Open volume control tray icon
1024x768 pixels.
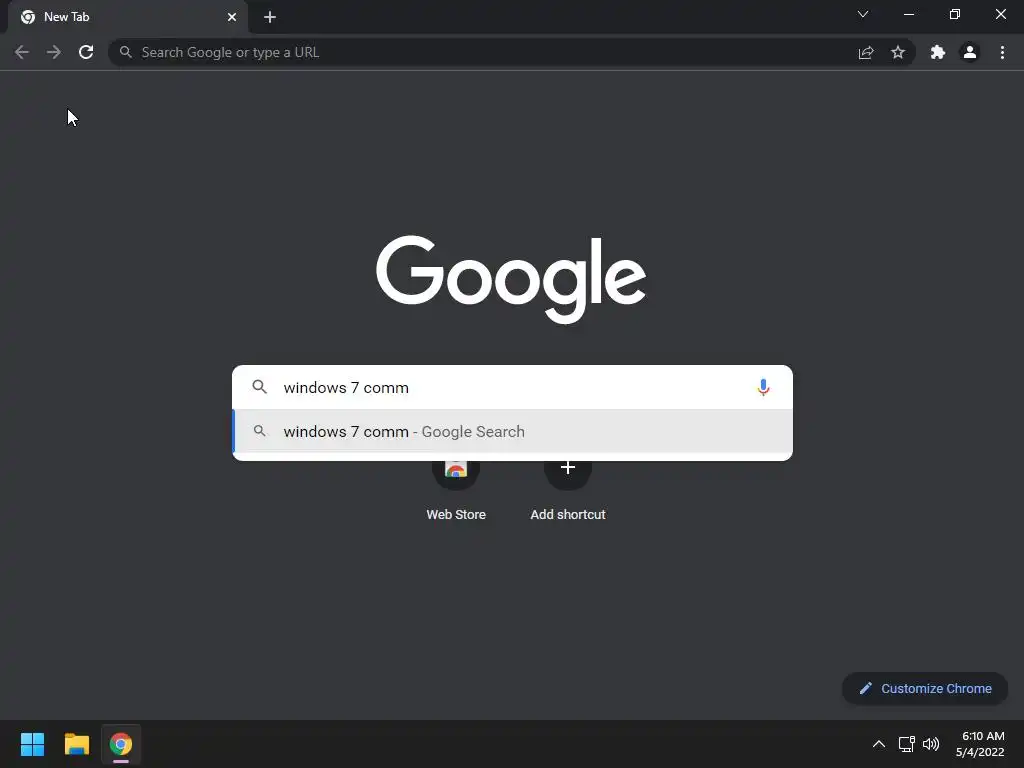[x=931, y=744]
